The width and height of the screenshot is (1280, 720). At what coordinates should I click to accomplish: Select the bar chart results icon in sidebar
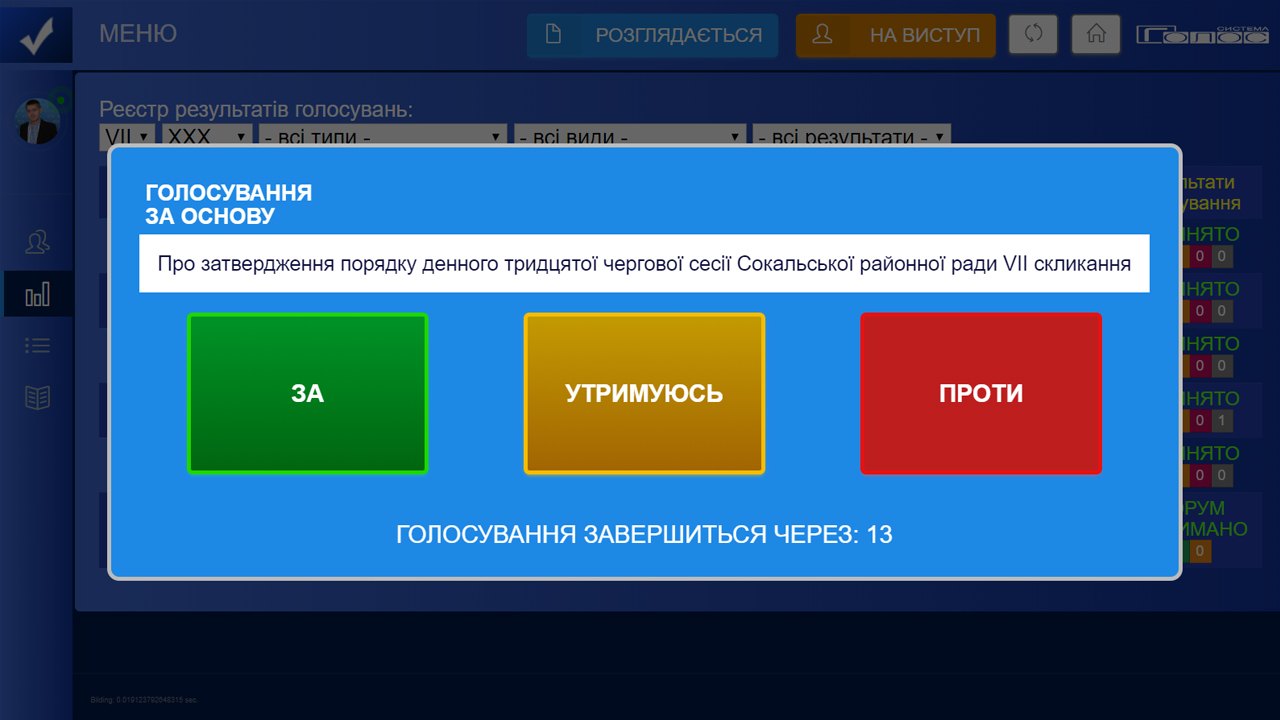pos(38,295)
